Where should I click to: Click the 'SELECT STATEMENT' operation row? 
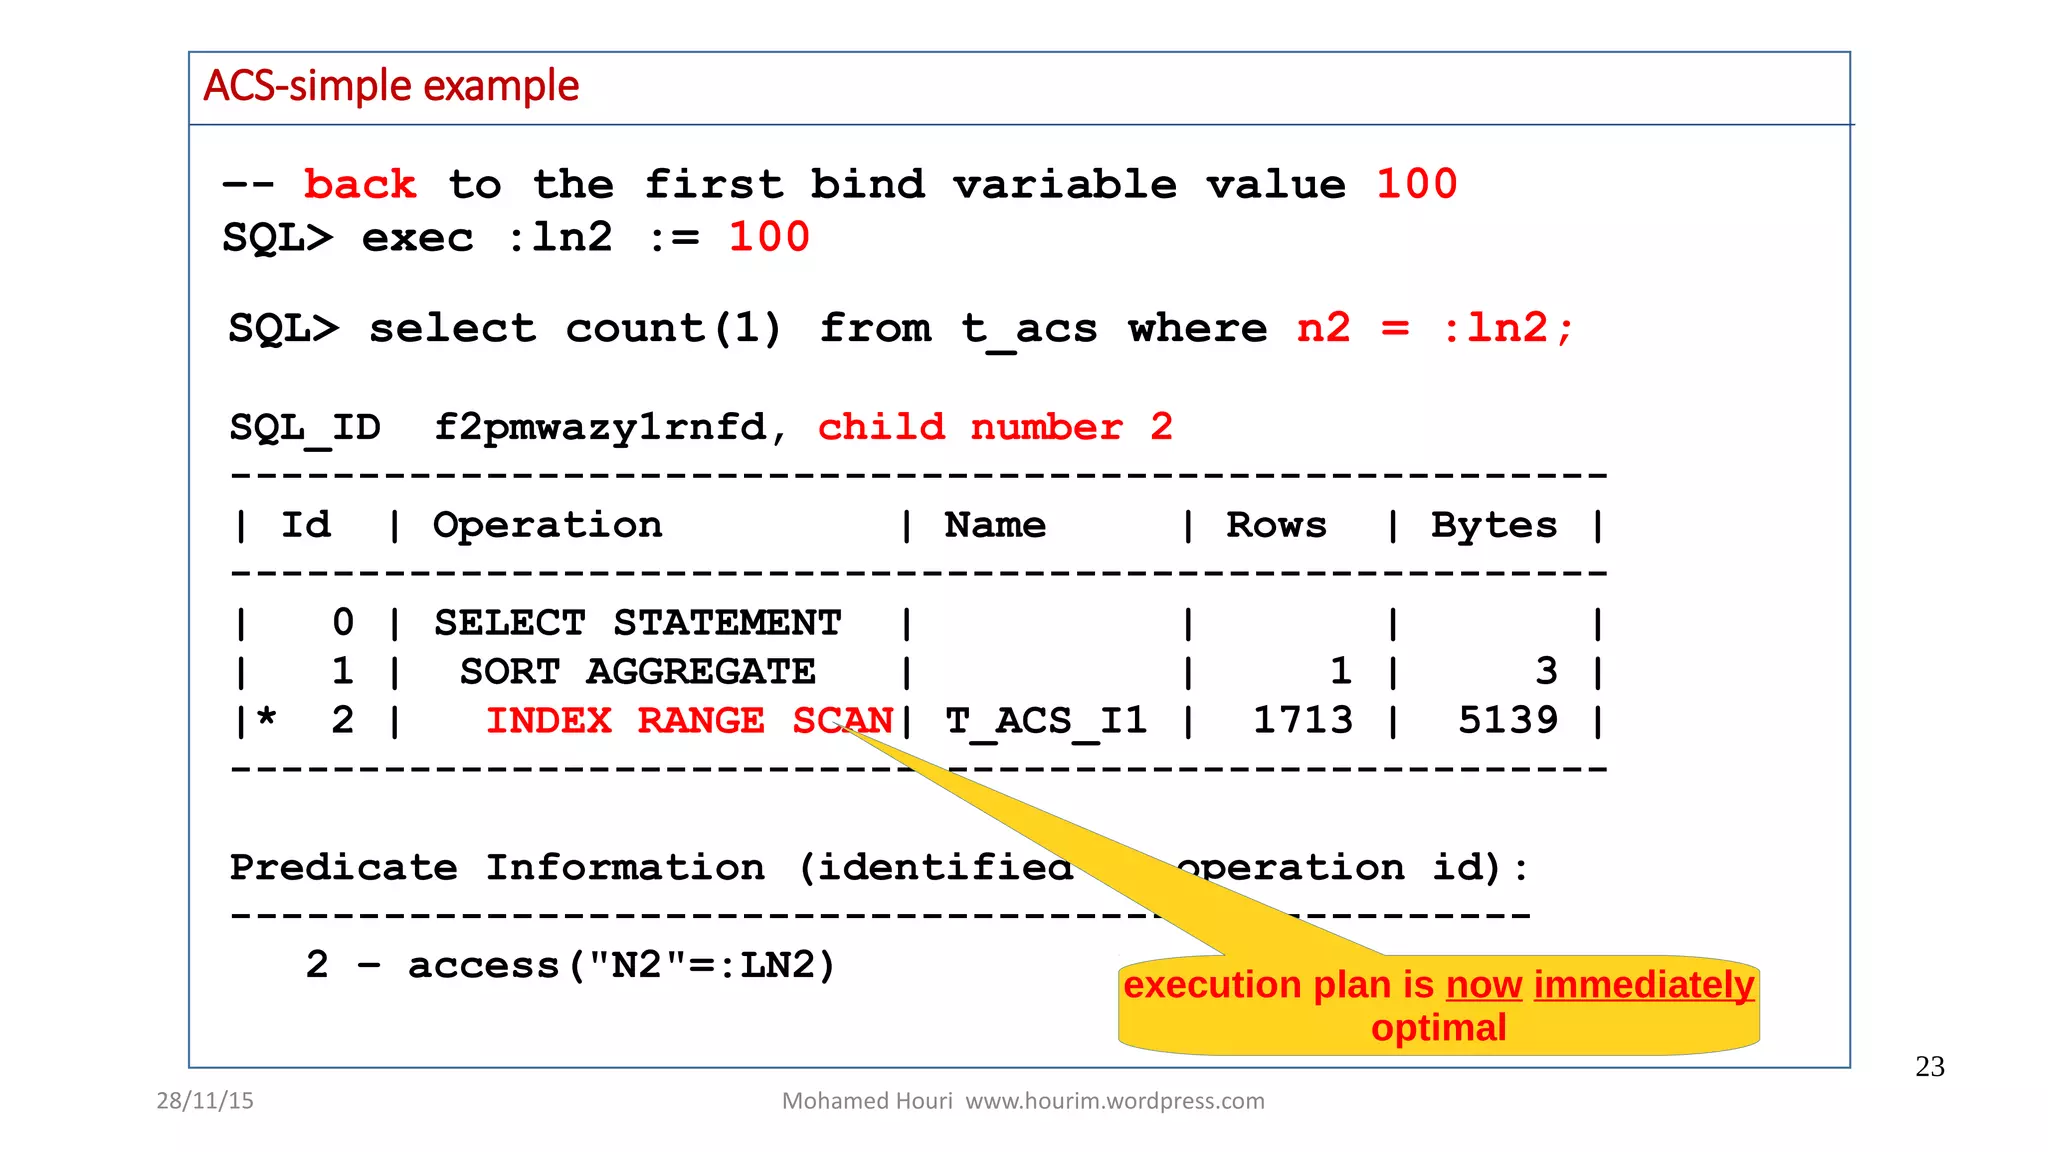[637, 623]
